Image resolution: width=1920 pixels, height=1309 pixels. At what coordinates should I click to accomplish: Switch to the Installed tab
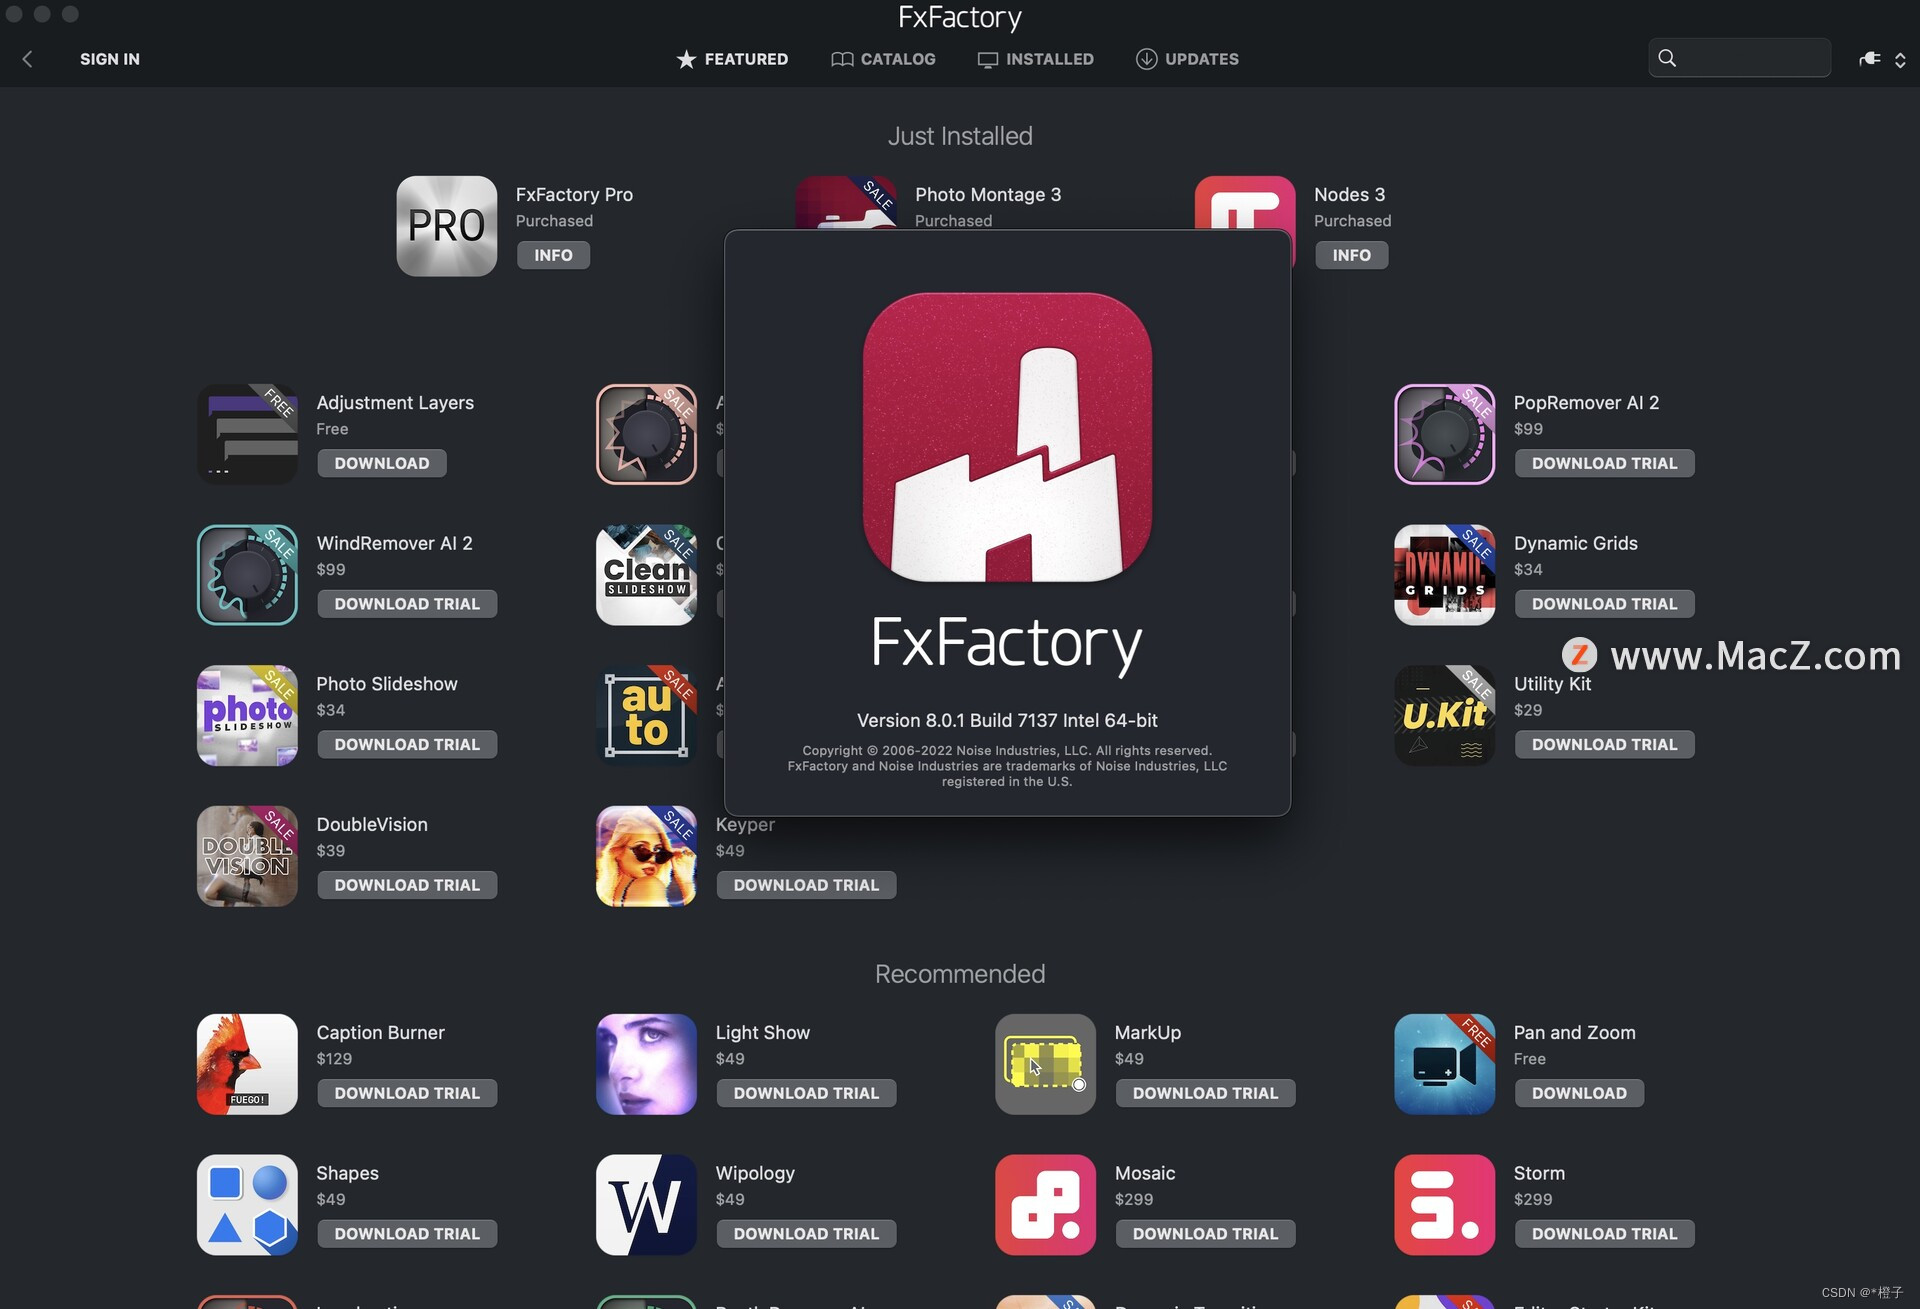point(1035,59)
